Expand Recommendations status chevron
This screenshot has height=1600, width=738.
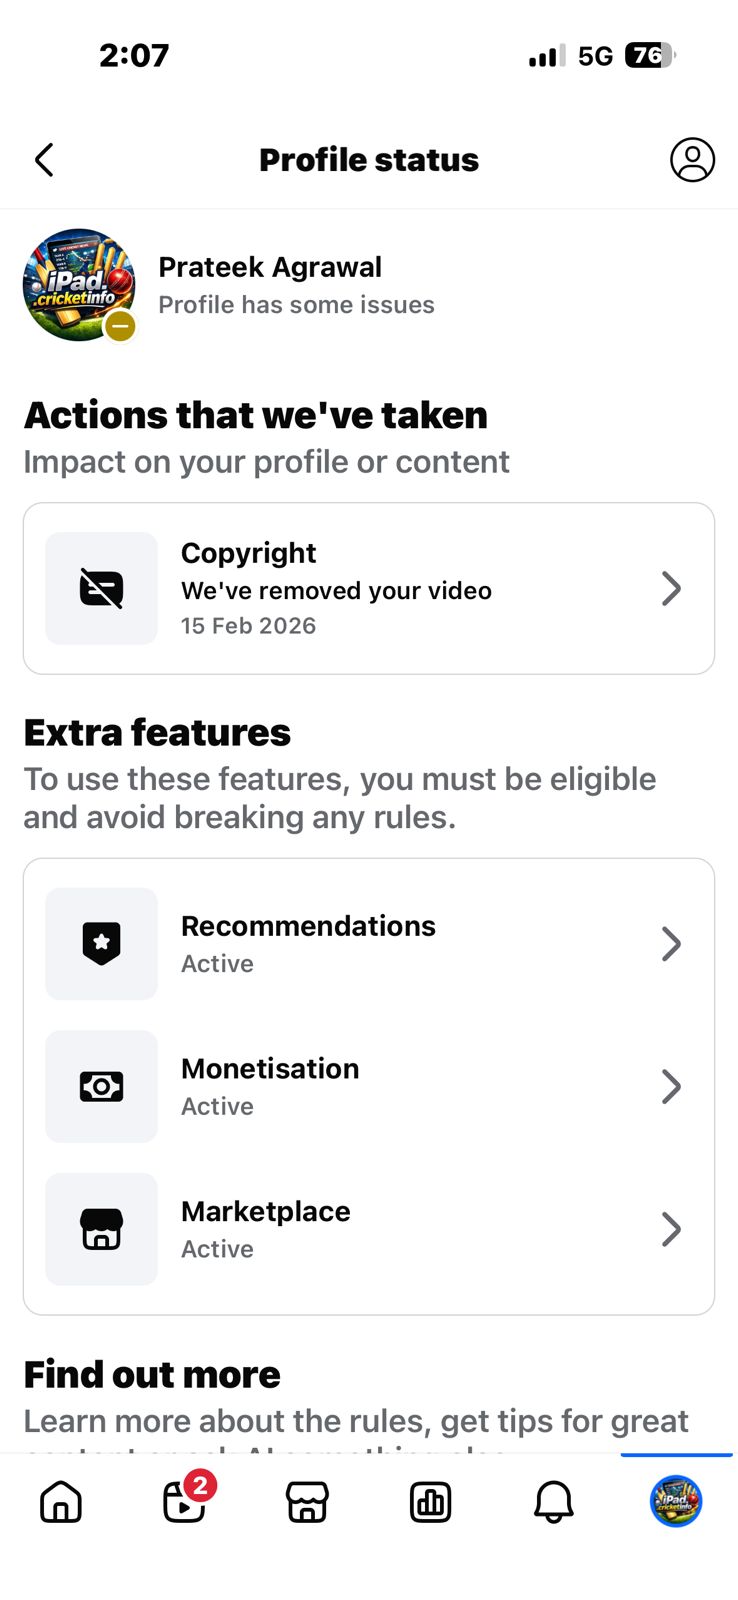click(671, 944)
